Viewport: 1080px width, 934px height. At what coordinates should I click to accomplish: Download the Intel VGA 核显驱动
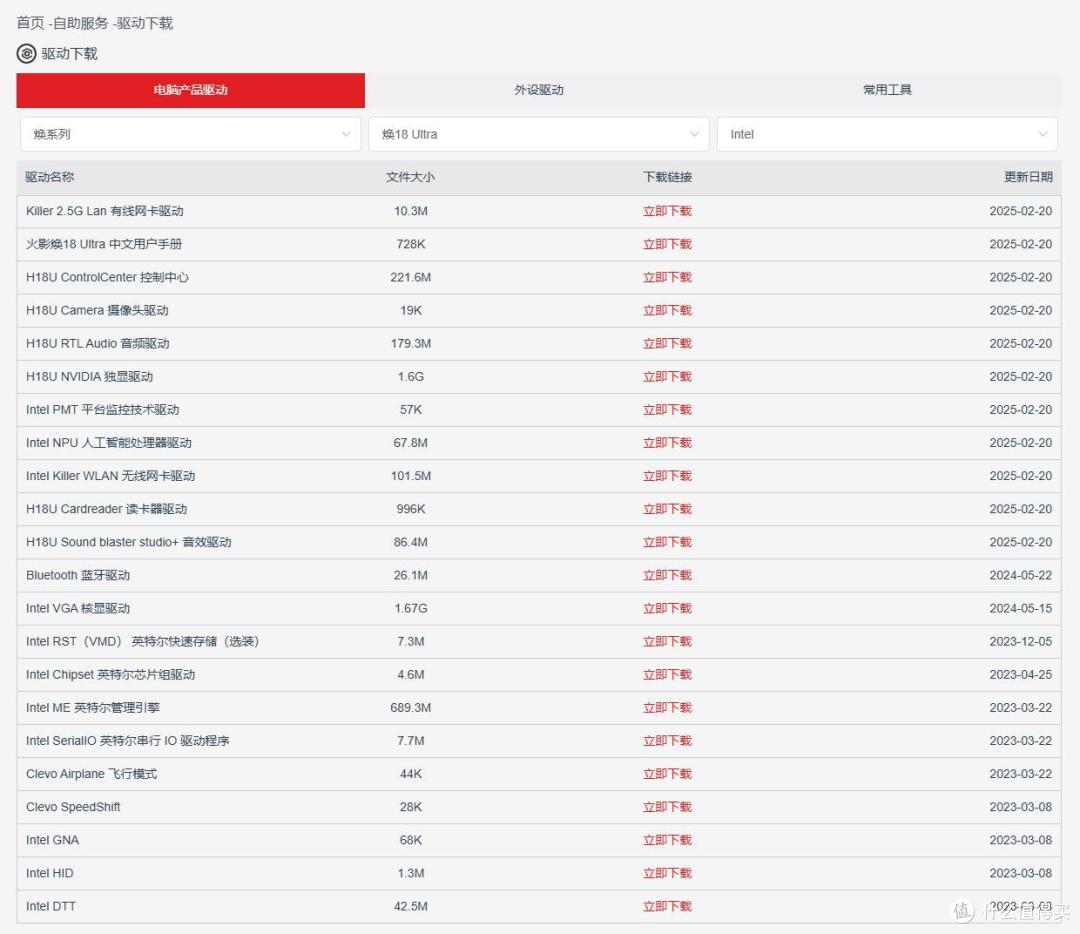click(x=667, y=608)
